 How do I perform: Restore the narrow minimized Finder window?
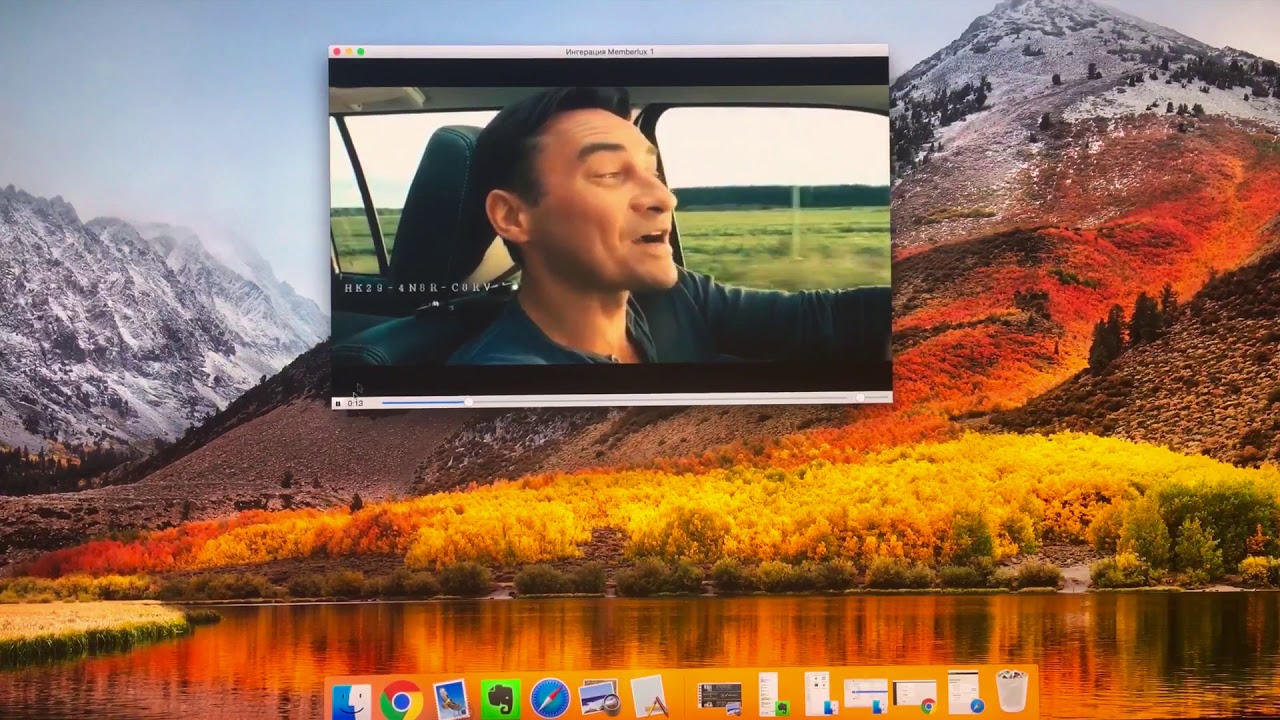coord(821,694)
